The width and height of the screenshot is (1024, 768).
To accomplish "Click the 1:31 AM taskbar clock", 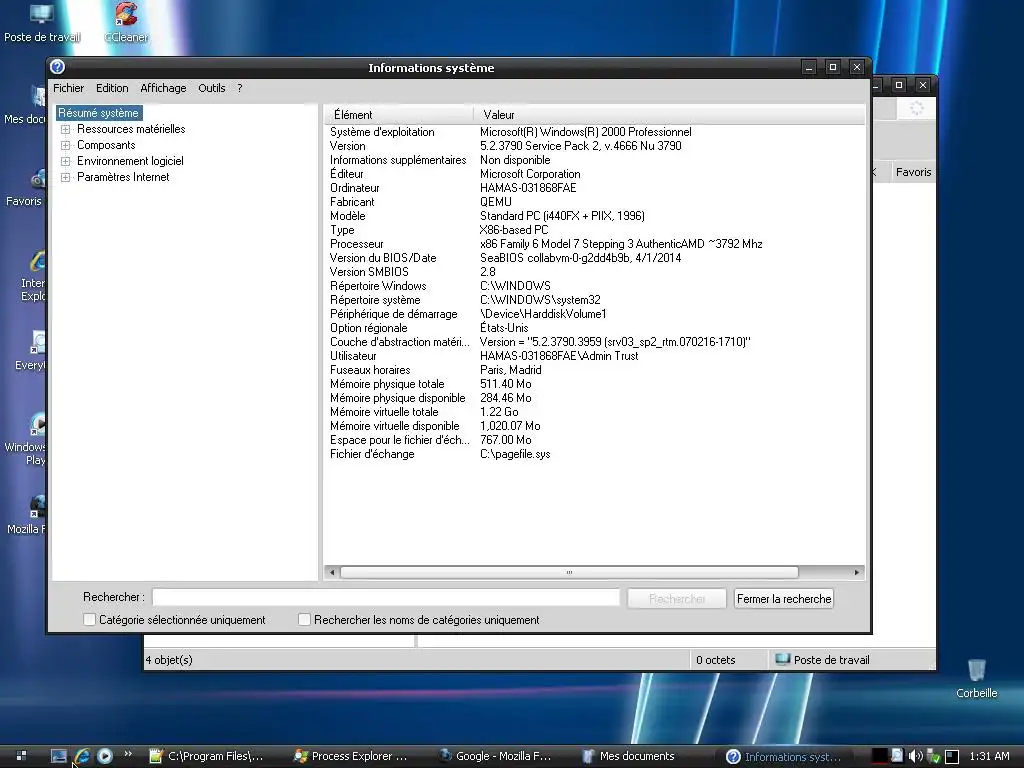I will (989, 756).
